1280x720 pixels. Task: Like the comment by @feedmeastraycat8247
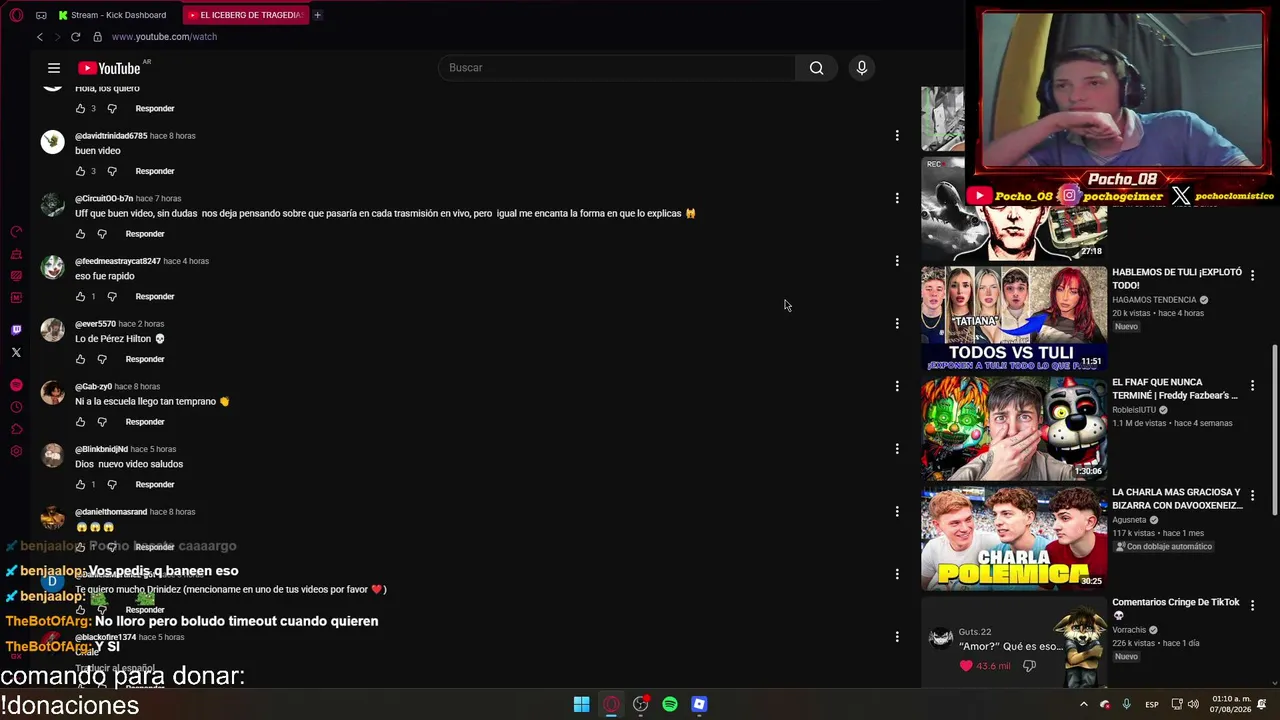81,297
